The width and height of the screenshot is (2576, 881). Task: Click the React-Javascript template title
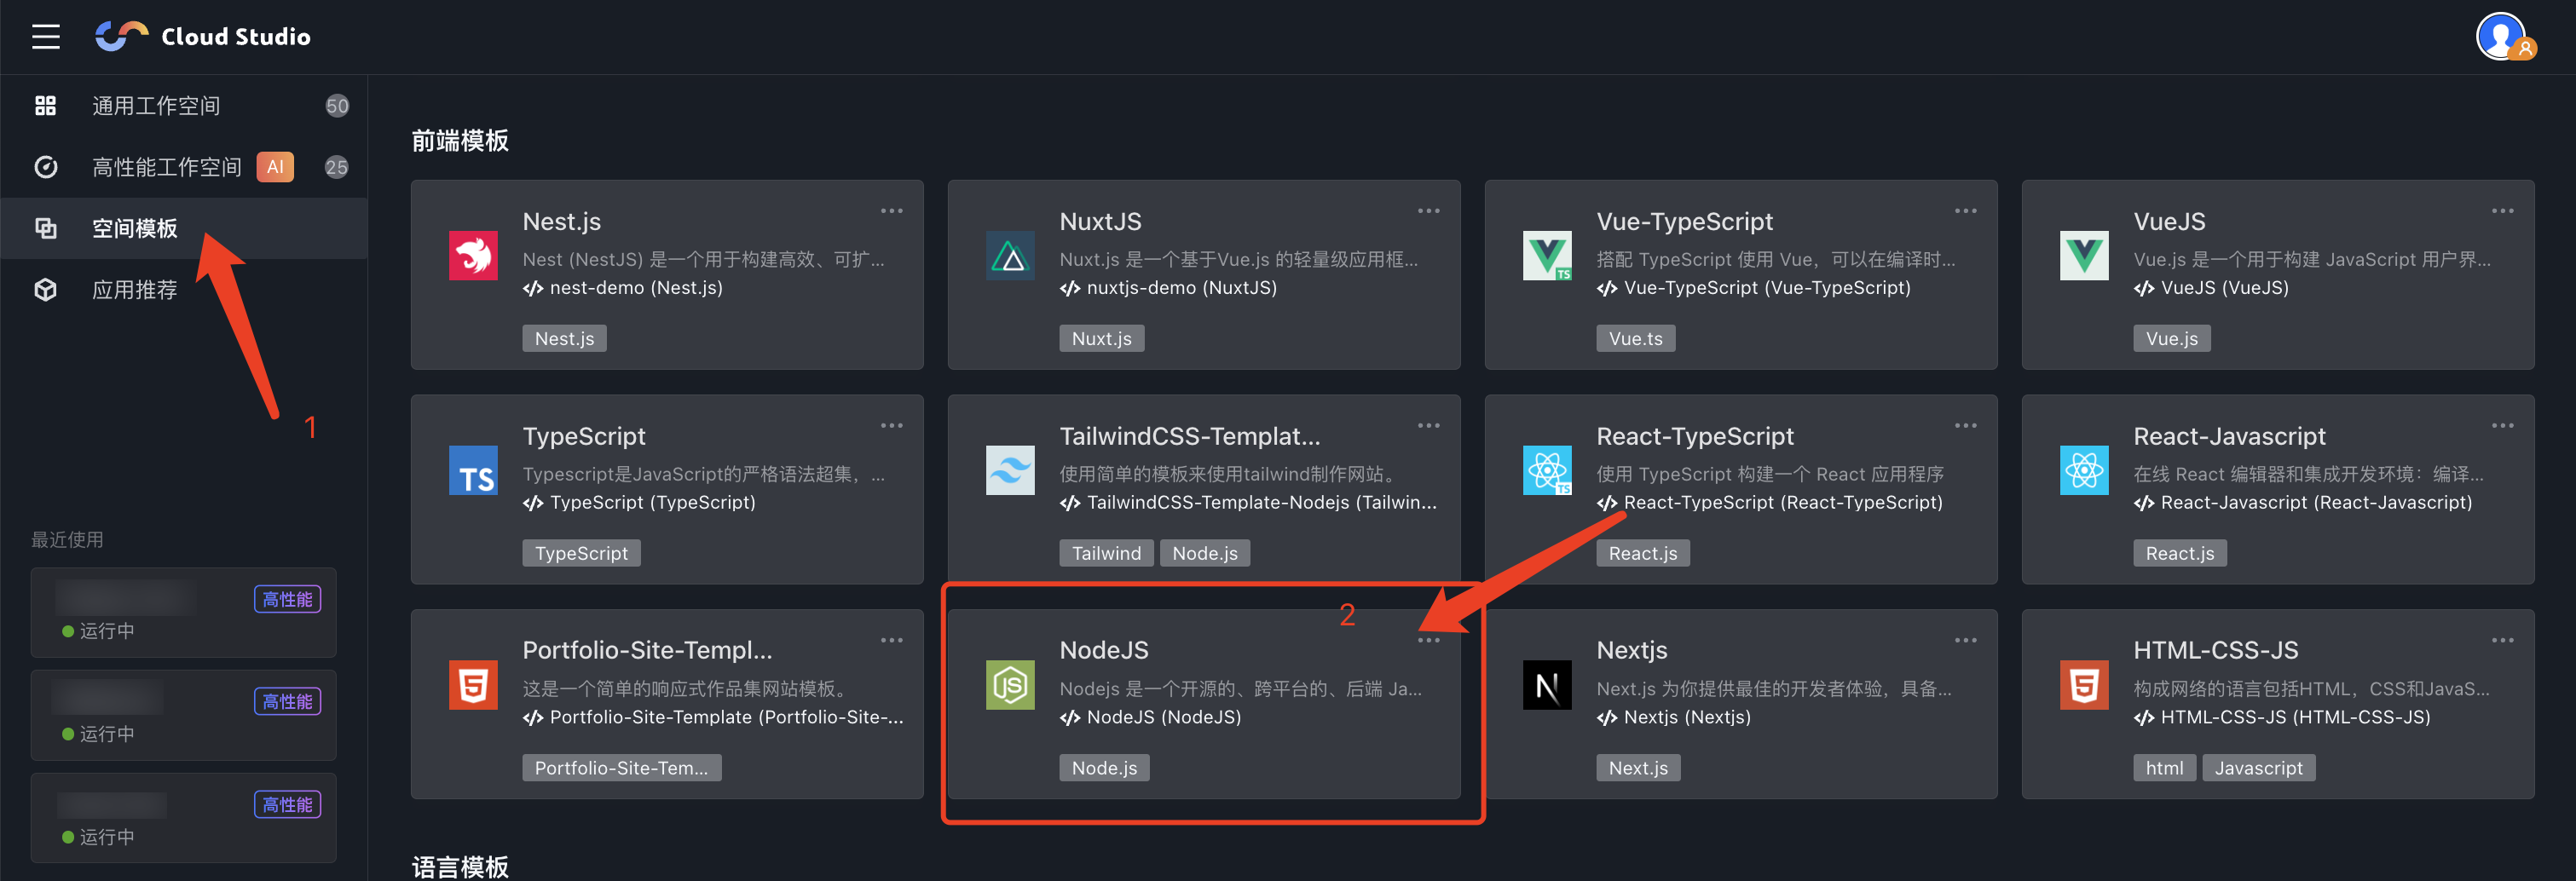point(2230,436)
